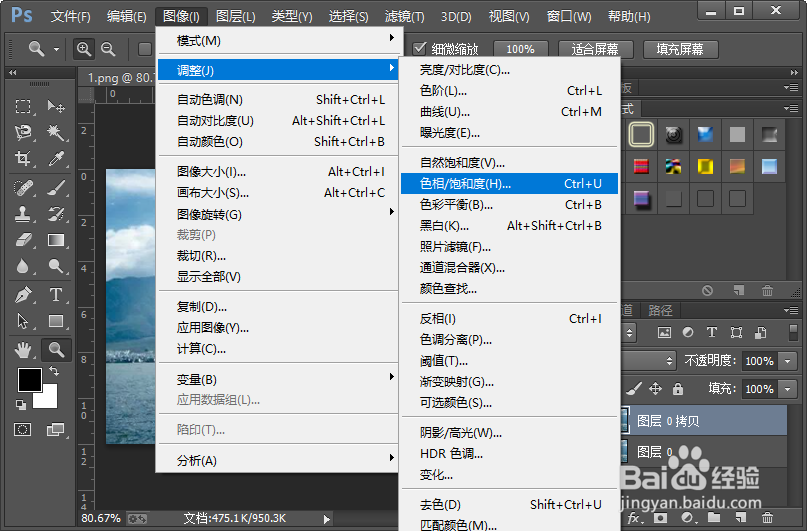
Task: Toggle Quick Mask mode
Action: click(x=23, y=429)
